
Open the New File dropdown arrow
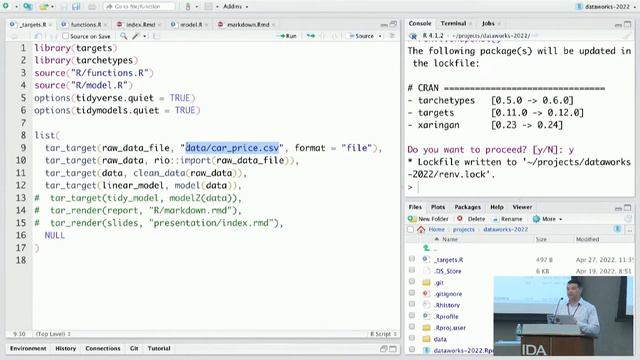point(16,7)
